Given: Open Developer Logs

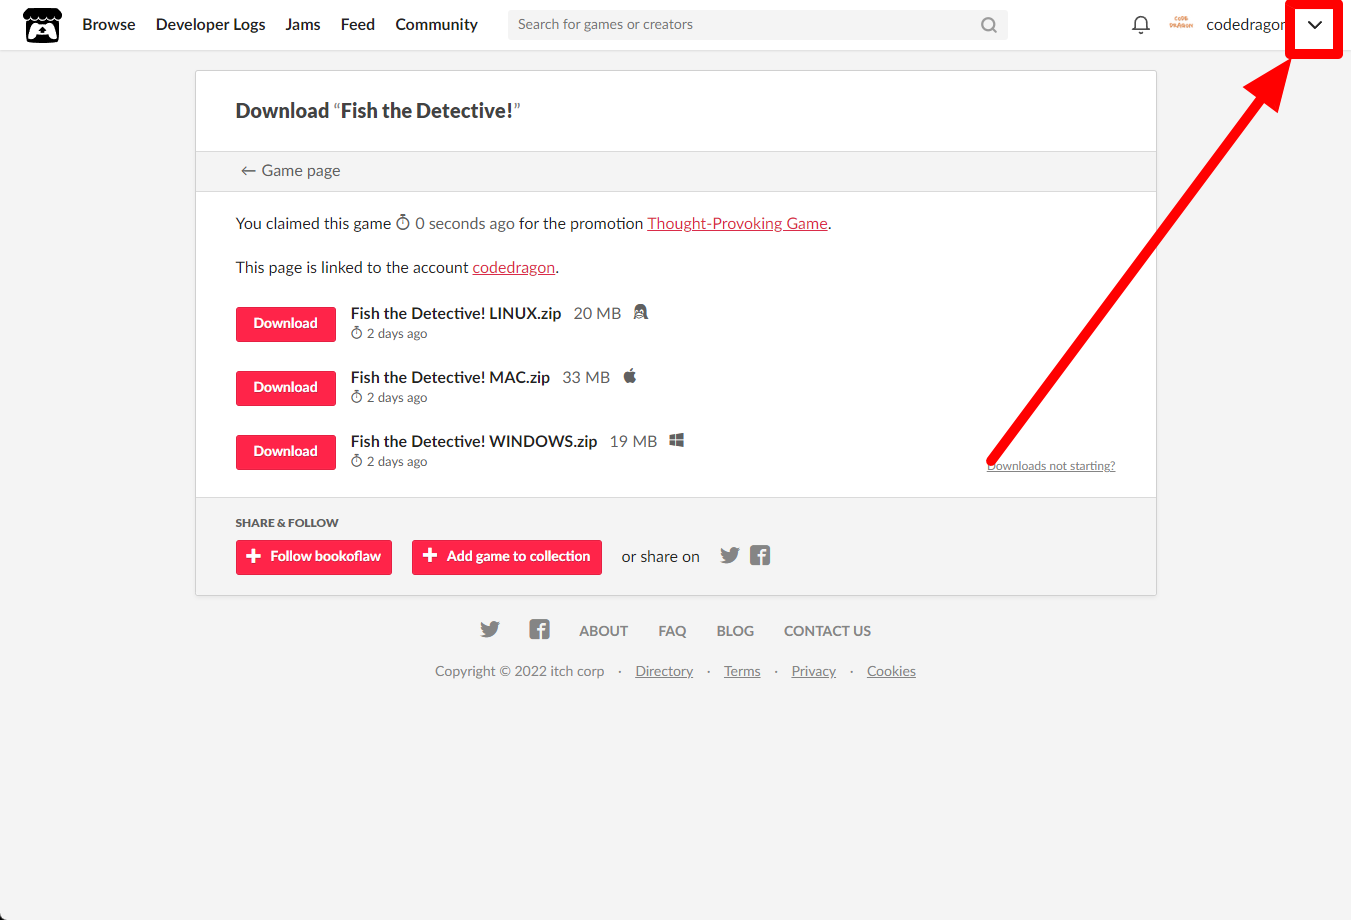Looking at the screenshot, I should point(211,25).
